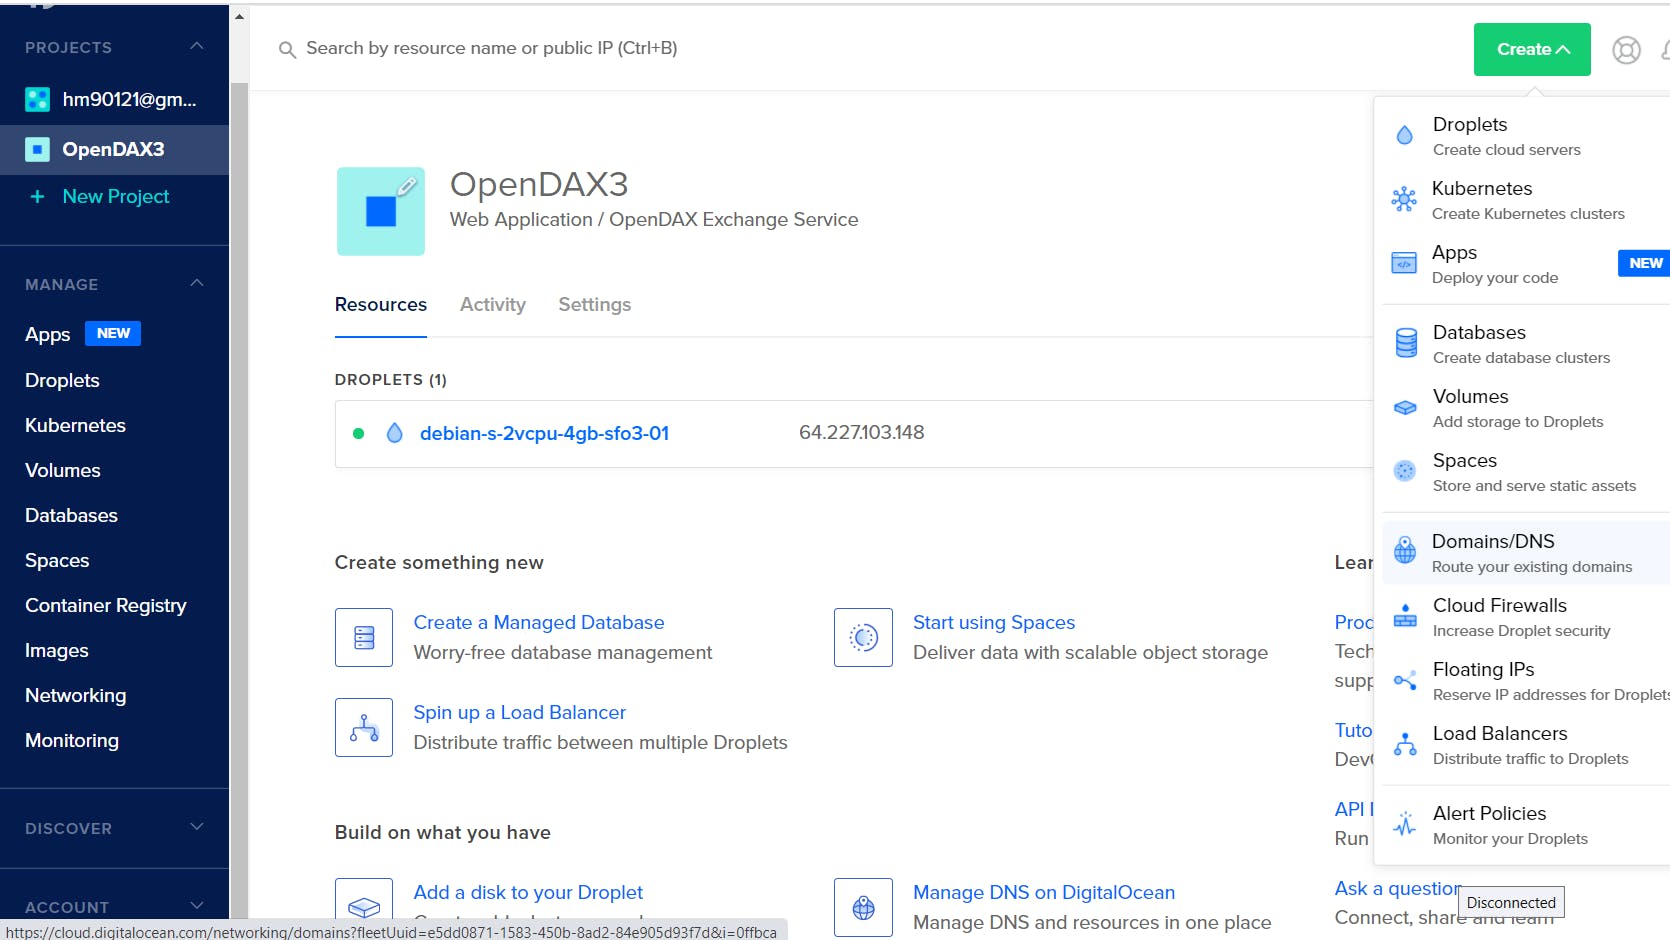Click the sidebar scrollbar up arrow
1670x940 pixels.
coord(239,16)
